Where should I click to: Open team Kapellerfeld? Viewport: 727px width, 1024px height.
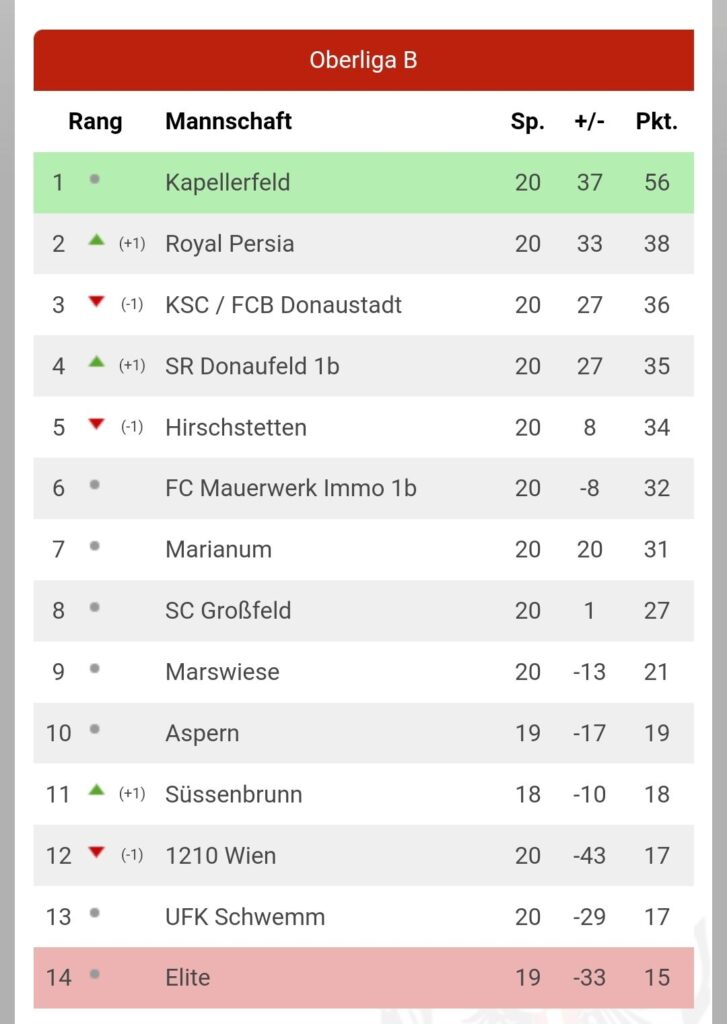[227, 182]
